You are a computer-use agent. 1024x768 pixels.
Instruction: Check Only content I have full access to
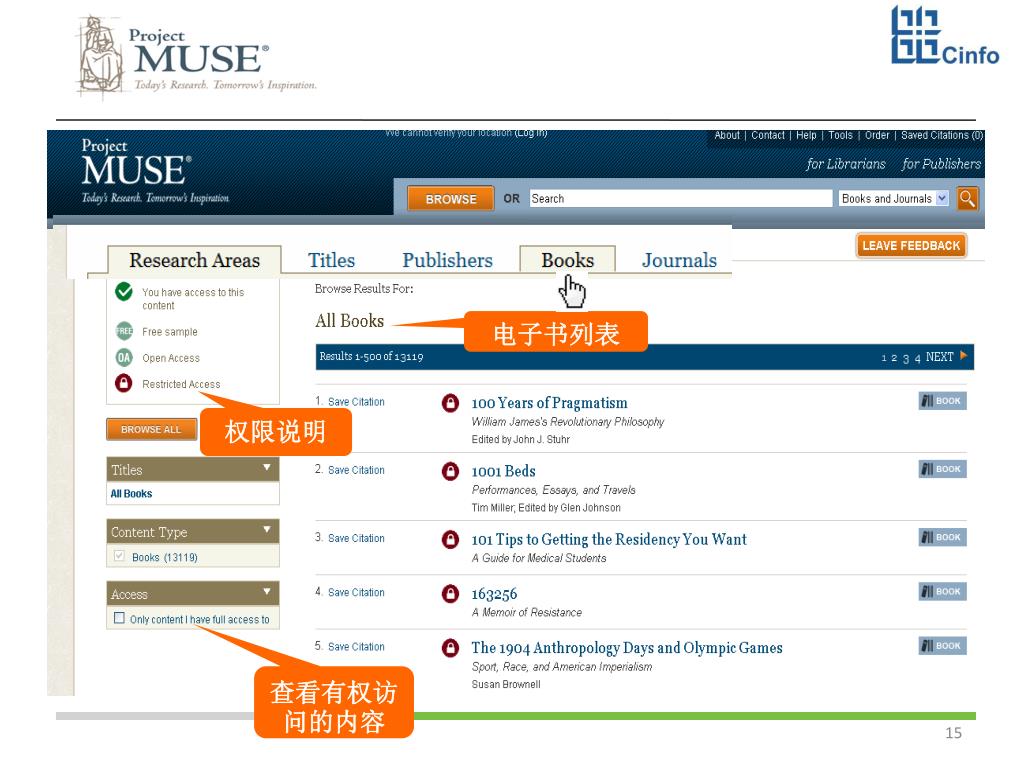coord(119,618)
